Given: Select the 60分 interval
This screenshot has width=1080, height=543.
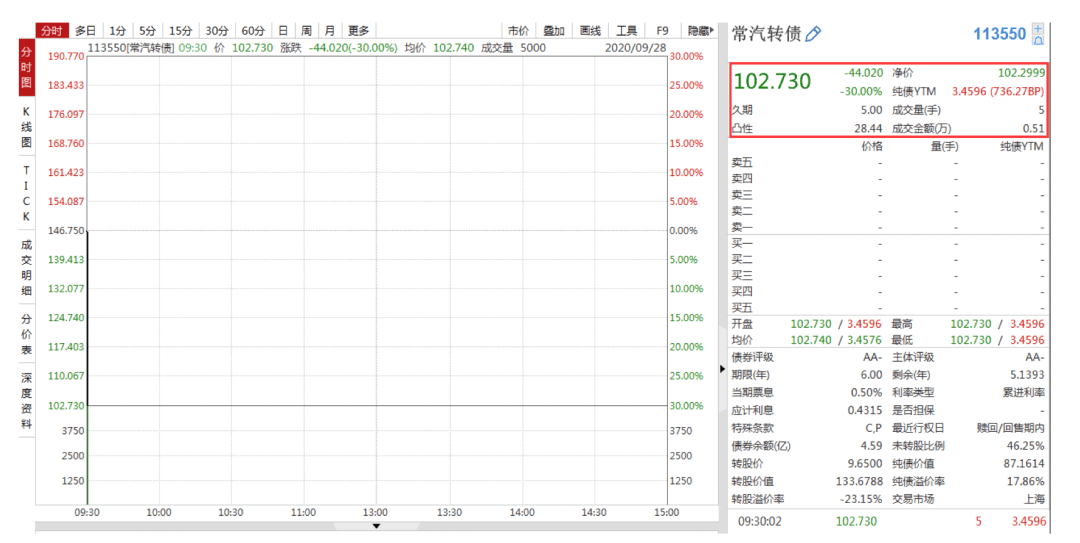Looking at the screenshot, I should pyautogui.click(x=253, y=30).
